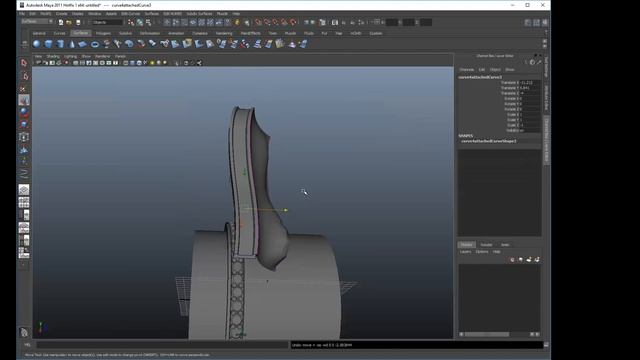Screen dimensions: 640x360
Task: Select curveAttachedCurveShape3 under SHAPES
Action: tap(489, 141)
